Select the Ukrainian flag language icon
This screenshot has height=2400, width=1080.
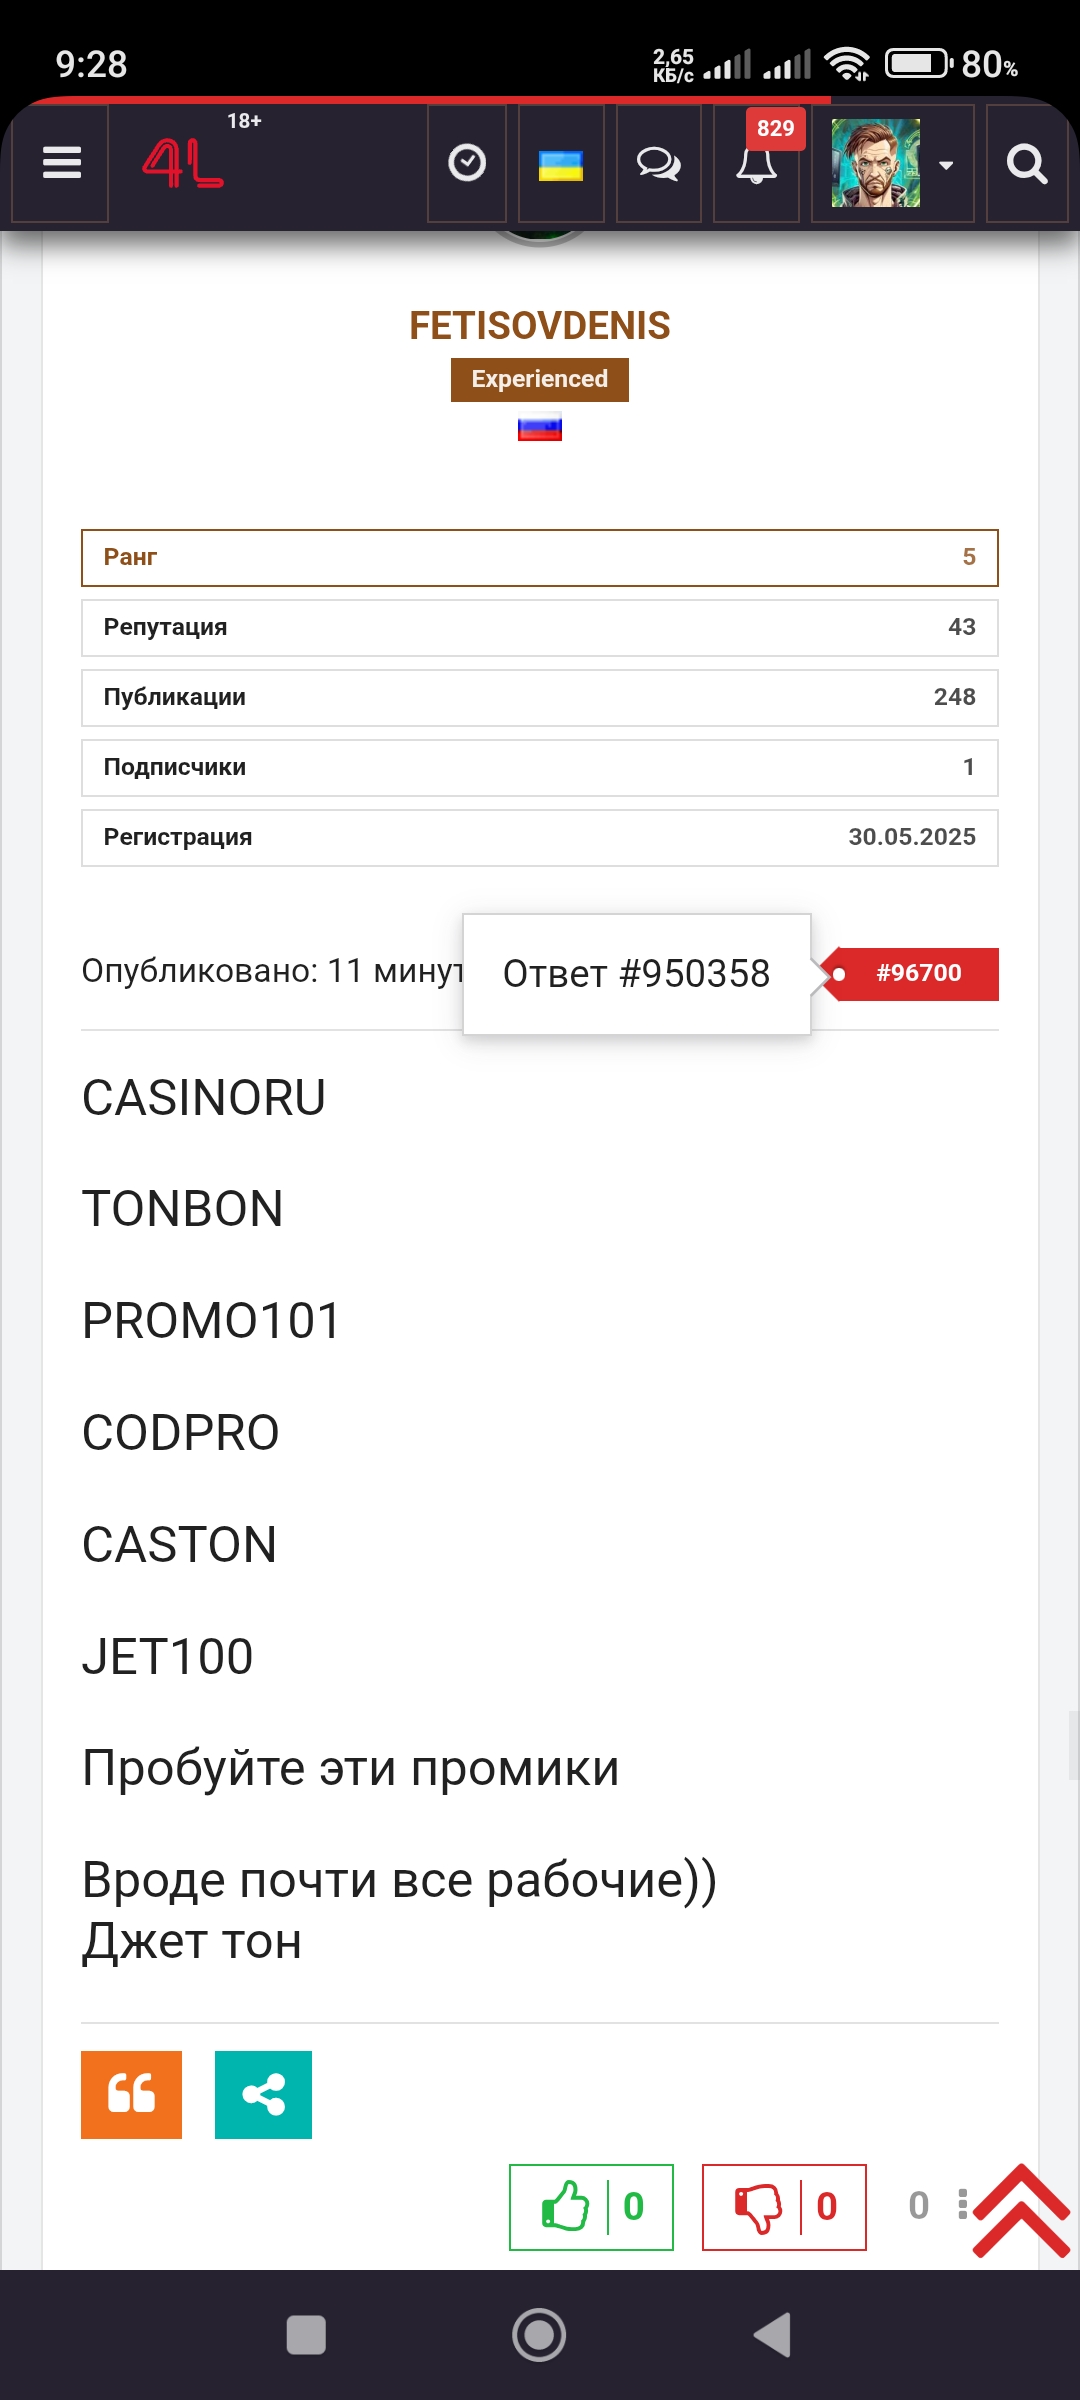point(561,165)
